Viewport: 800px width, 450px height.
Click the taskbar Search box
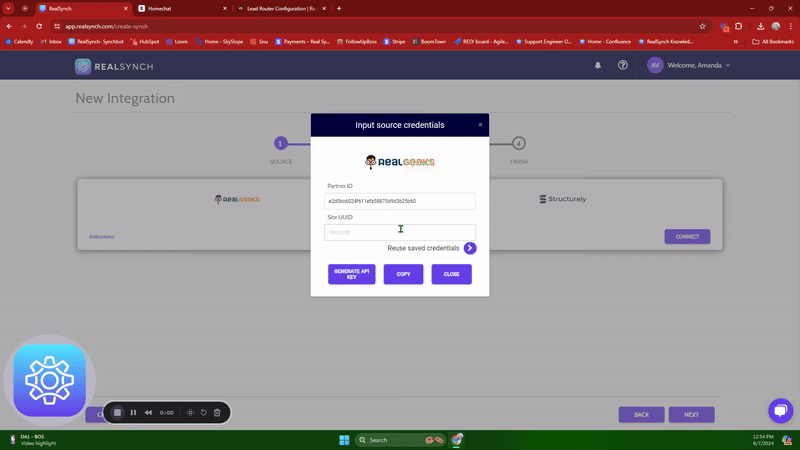401,440
